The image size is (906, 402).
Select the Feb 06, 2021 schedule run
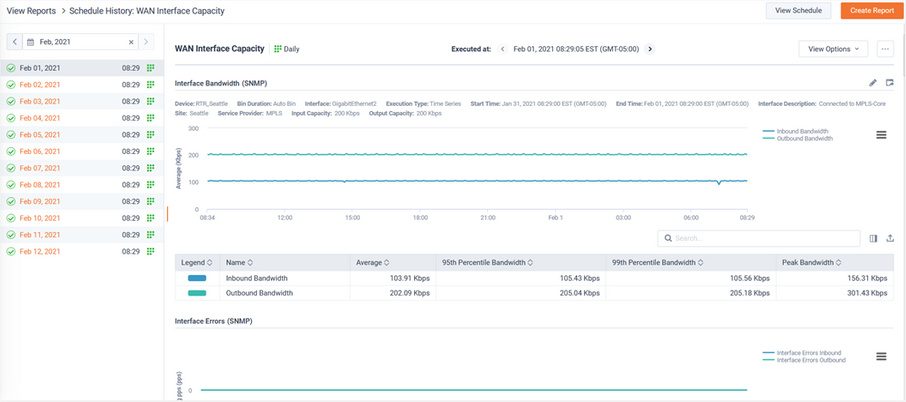point(81,152)
